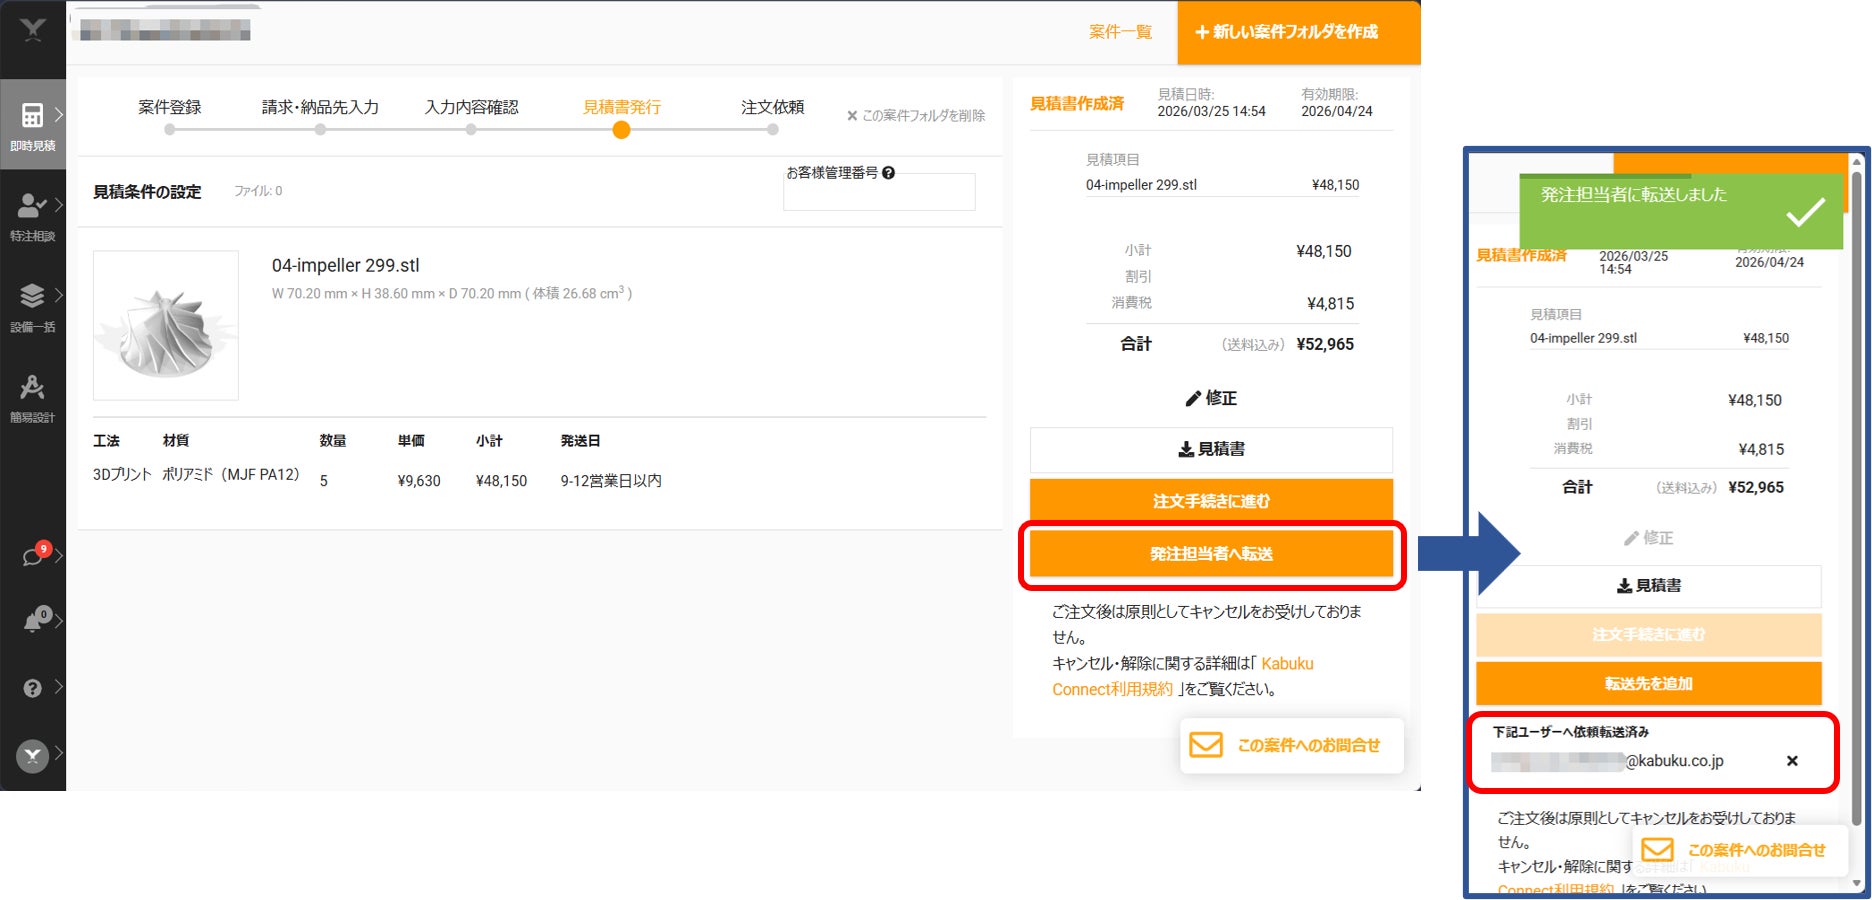
Task: Click the blurred @kabuku.co.jp email address
Action: [1607, 761]
